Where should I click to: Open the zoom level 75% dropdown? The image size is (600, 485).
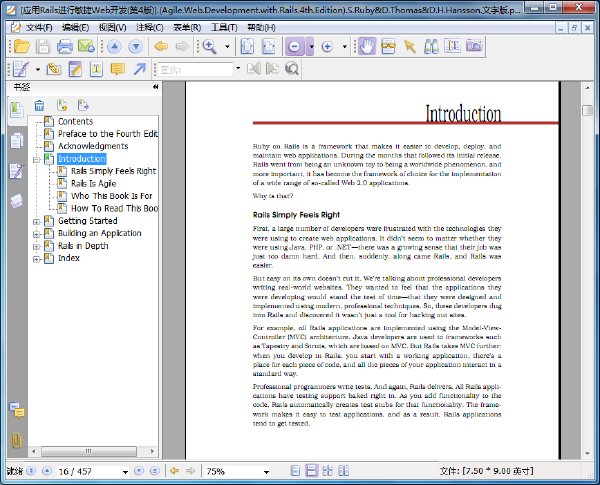266,472
